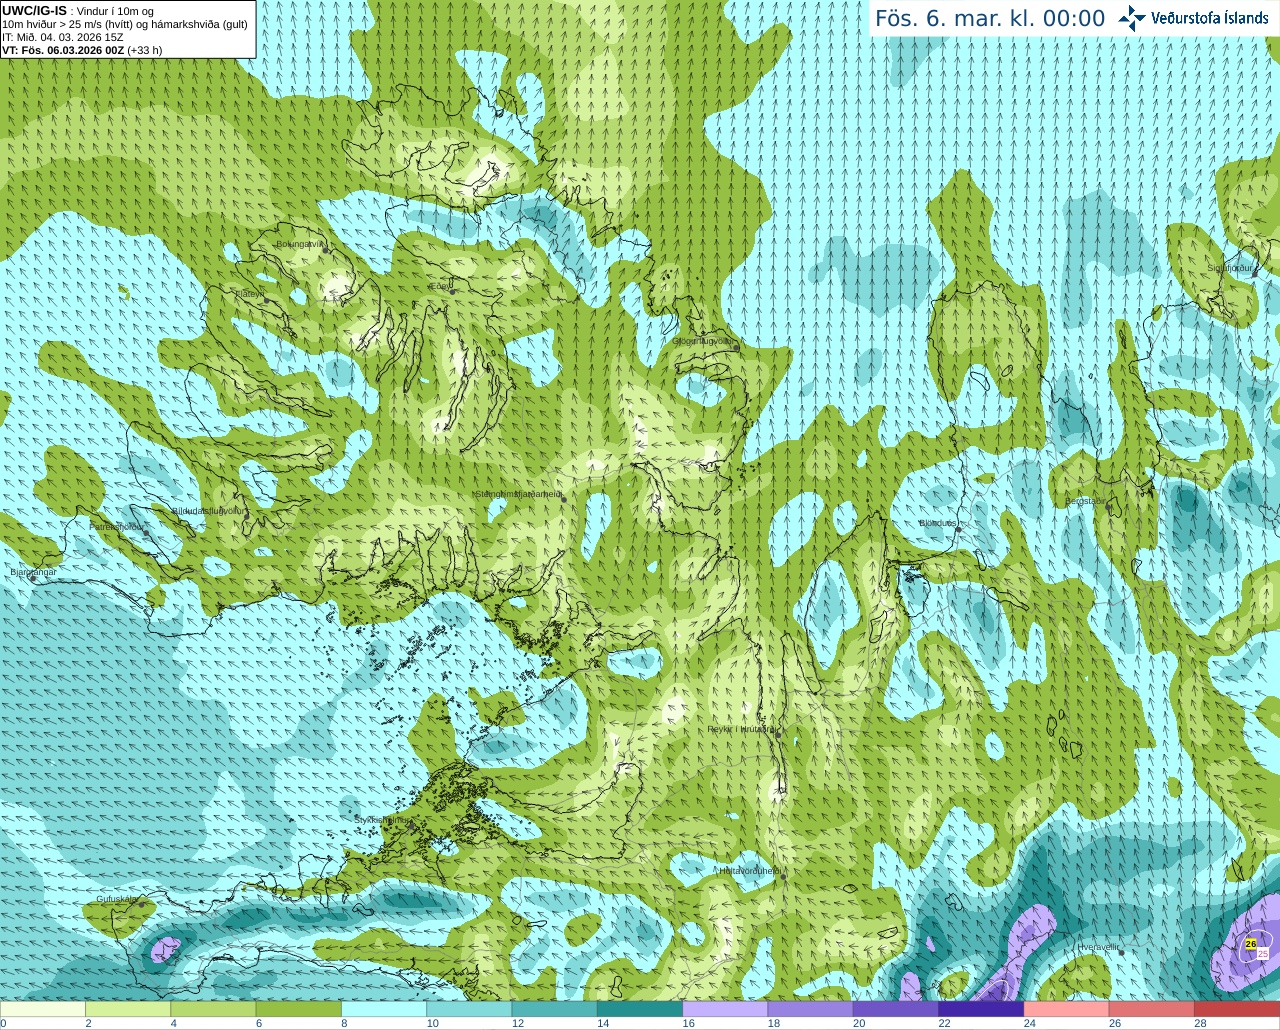Click the Æðey station marker
Image resolution: width=1280 pixels, height=1030 pixels.
[453, 291]
